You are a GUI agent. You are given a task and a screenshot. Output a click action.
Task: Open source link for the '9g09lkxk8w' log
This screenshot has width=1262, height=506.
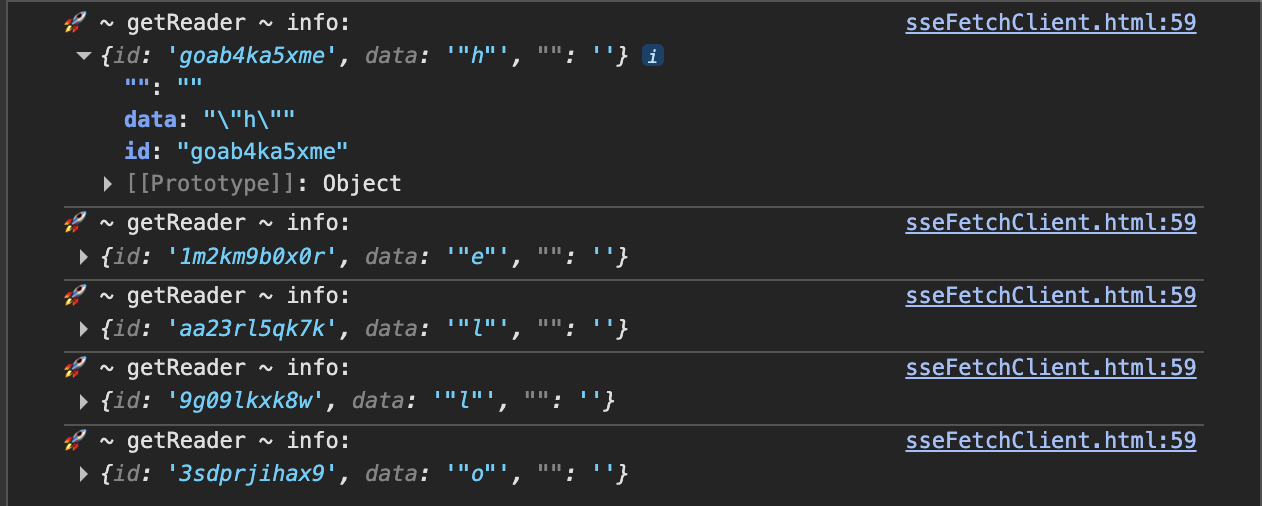pos(1050,368)
